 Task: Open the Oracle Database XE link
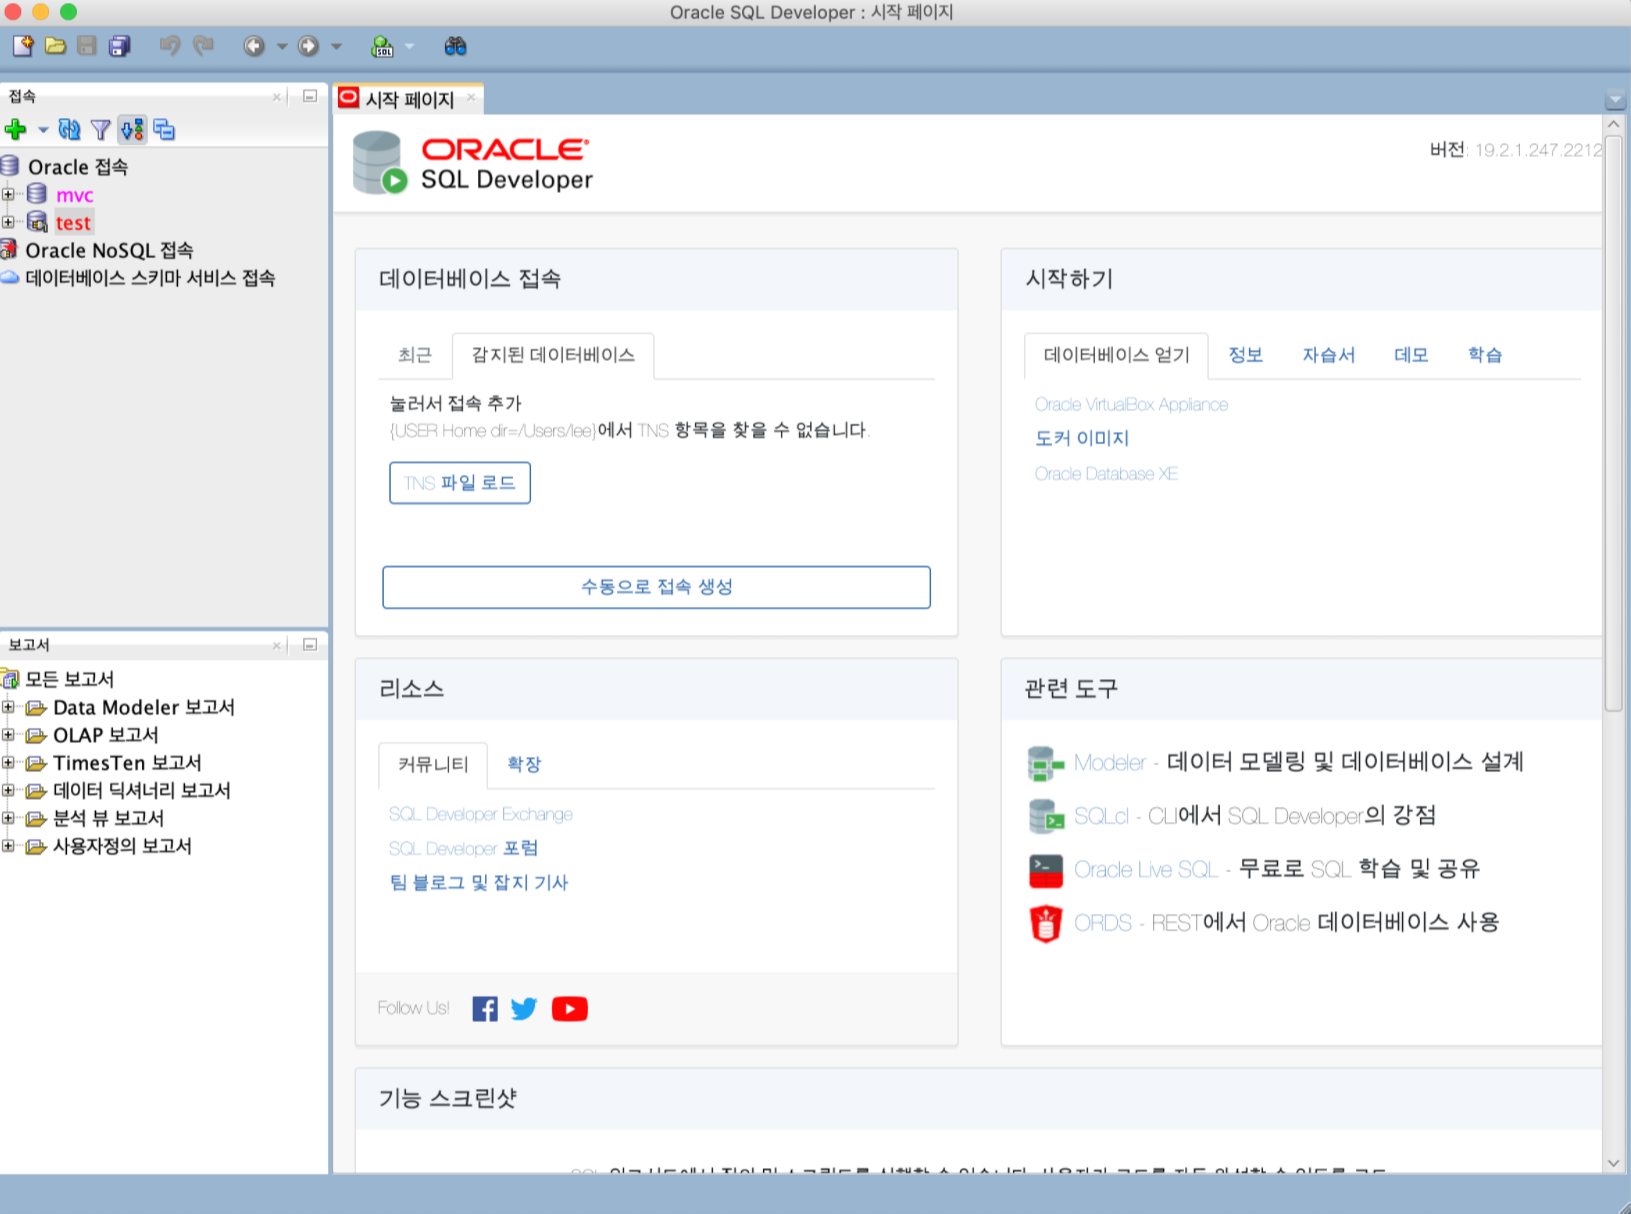(1106, 474)
